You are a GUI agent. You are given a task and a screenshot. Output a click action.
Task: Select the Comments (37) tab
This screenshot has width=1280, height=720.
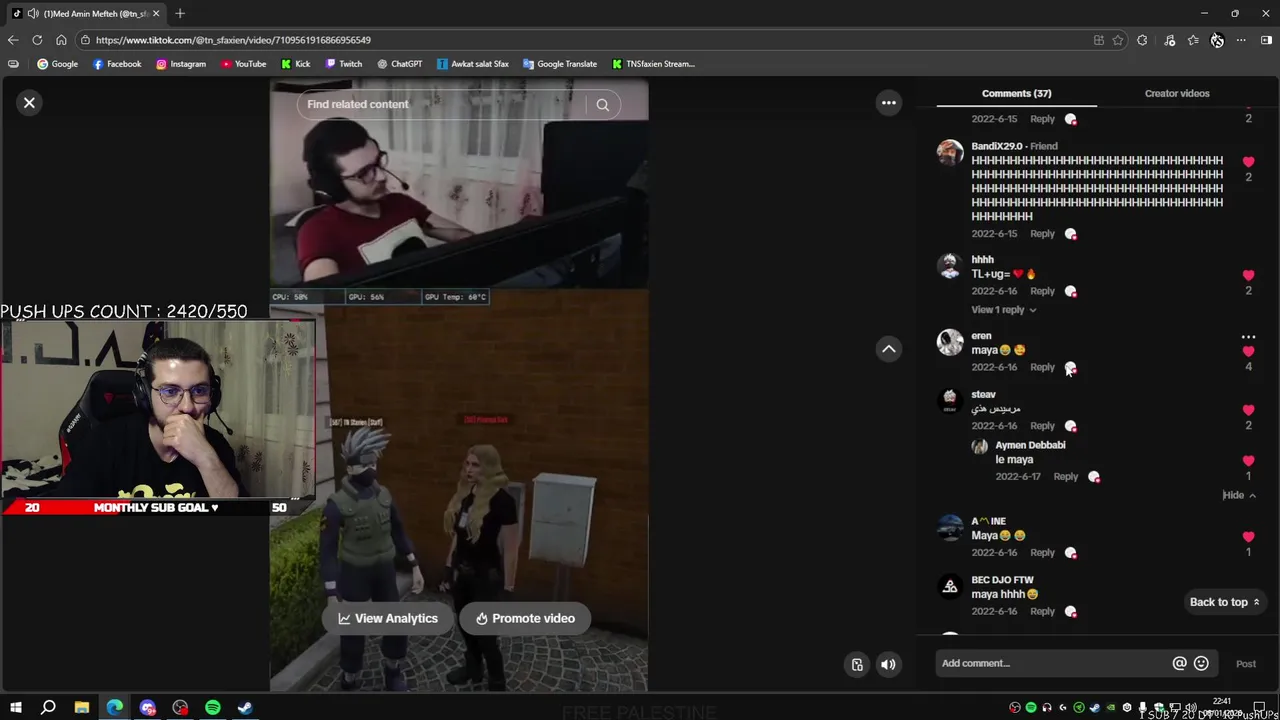click(1016, 93)
